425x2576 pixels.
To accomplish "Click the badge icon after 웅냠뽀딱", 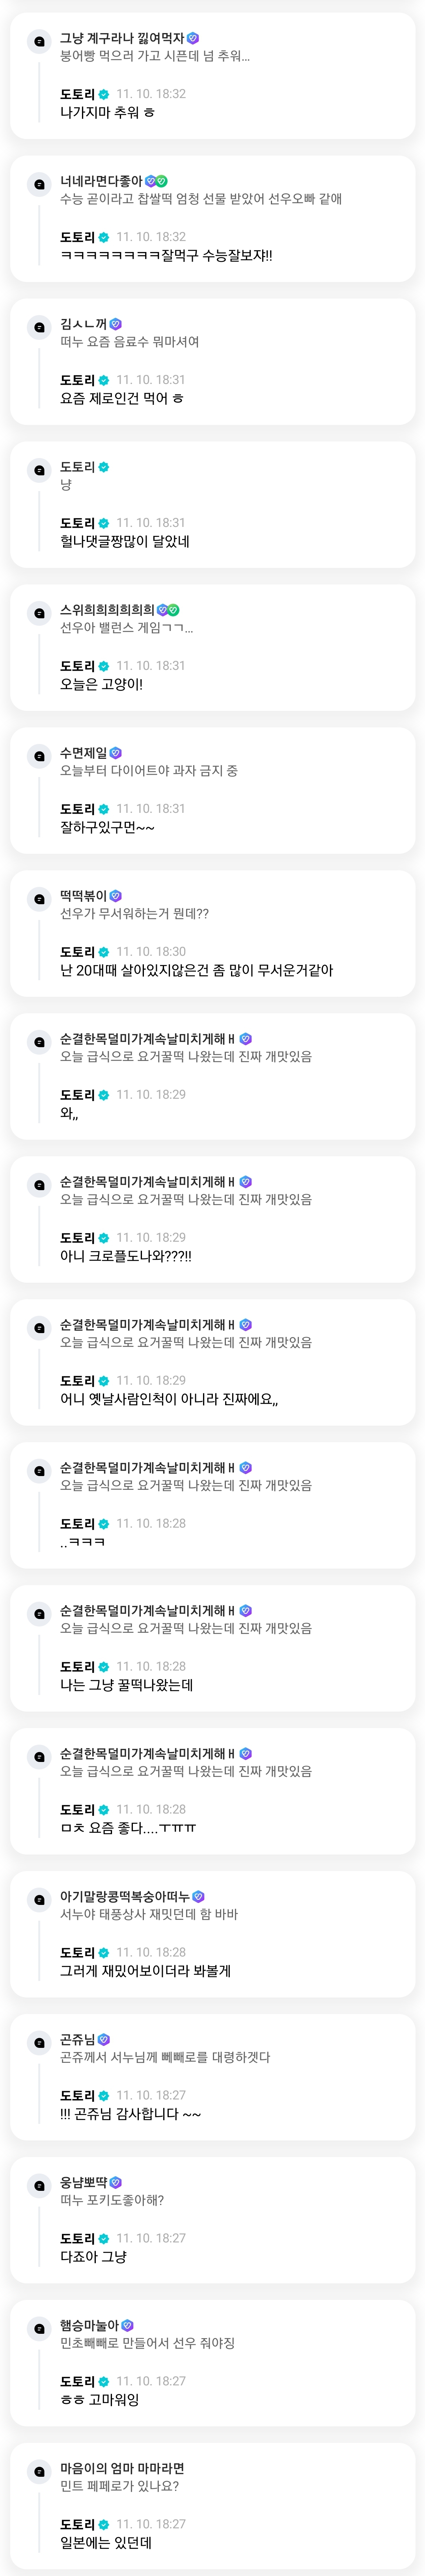I will point(116,2182).
